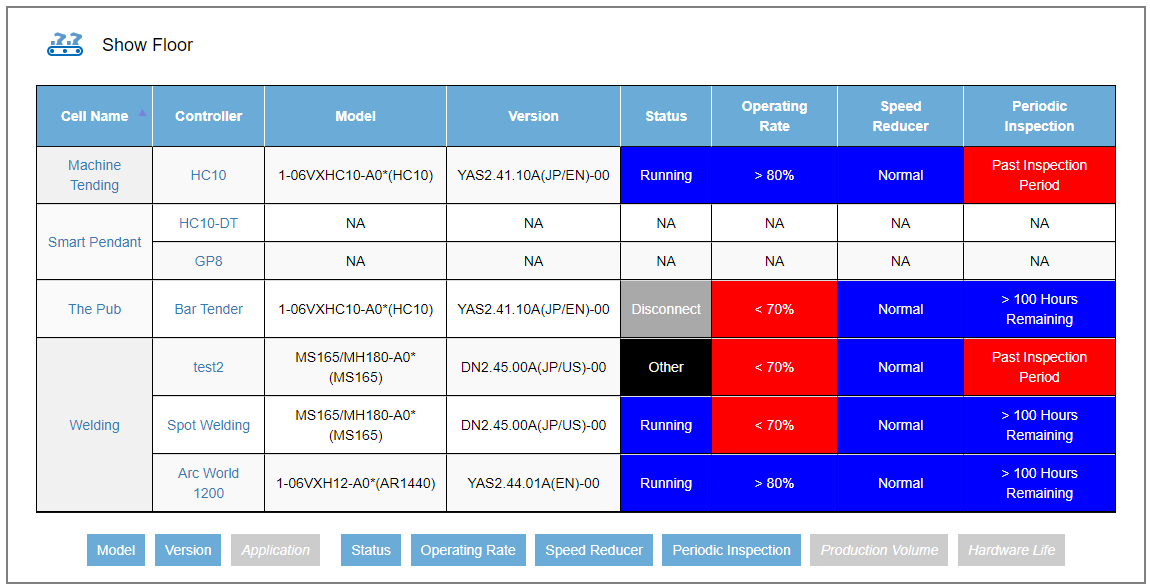Select the Spot Welding controller
This screenshot has width=1150, height=588.
[x=208, y=425]
